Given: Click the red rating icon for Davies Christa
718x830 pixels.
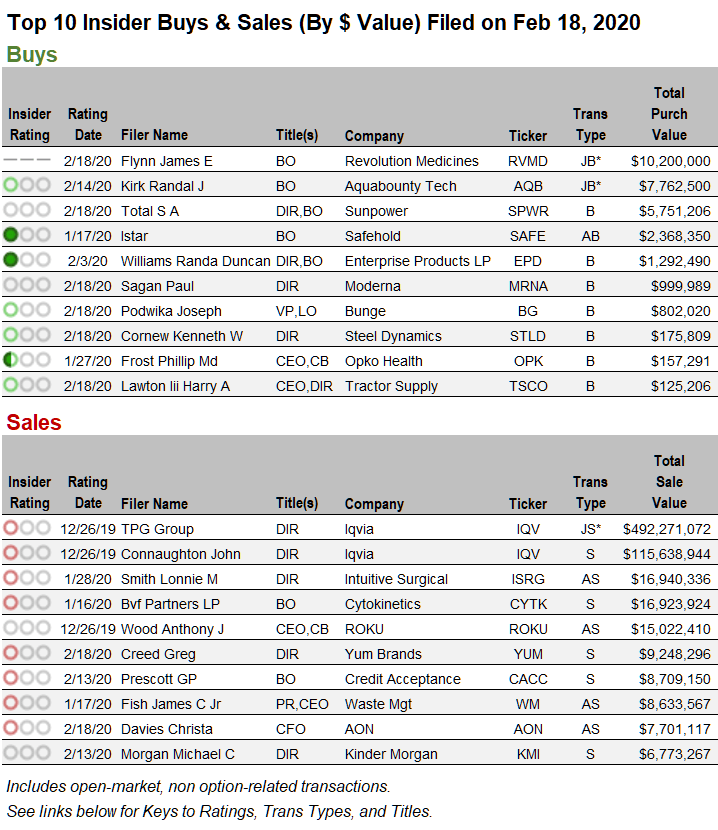Looking at the screenshot, I should 27,729.
